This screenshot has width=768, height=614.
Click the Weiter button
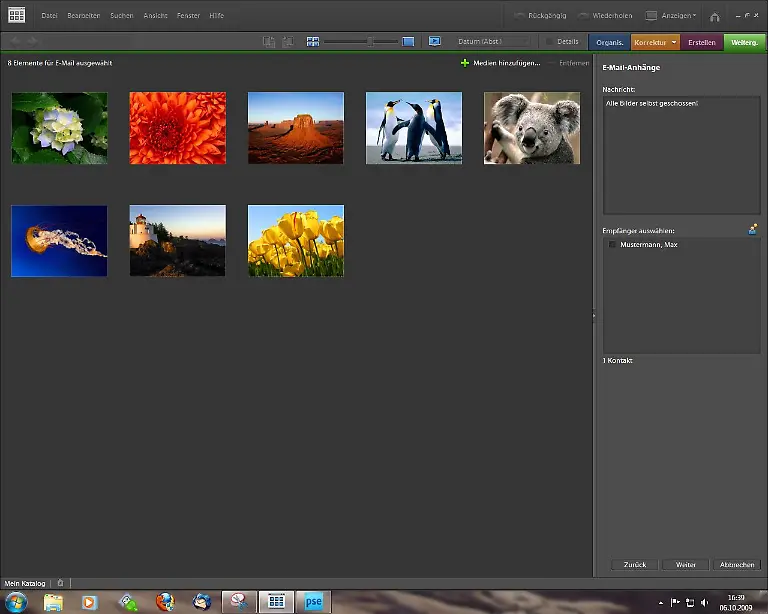tap(685, 565)
